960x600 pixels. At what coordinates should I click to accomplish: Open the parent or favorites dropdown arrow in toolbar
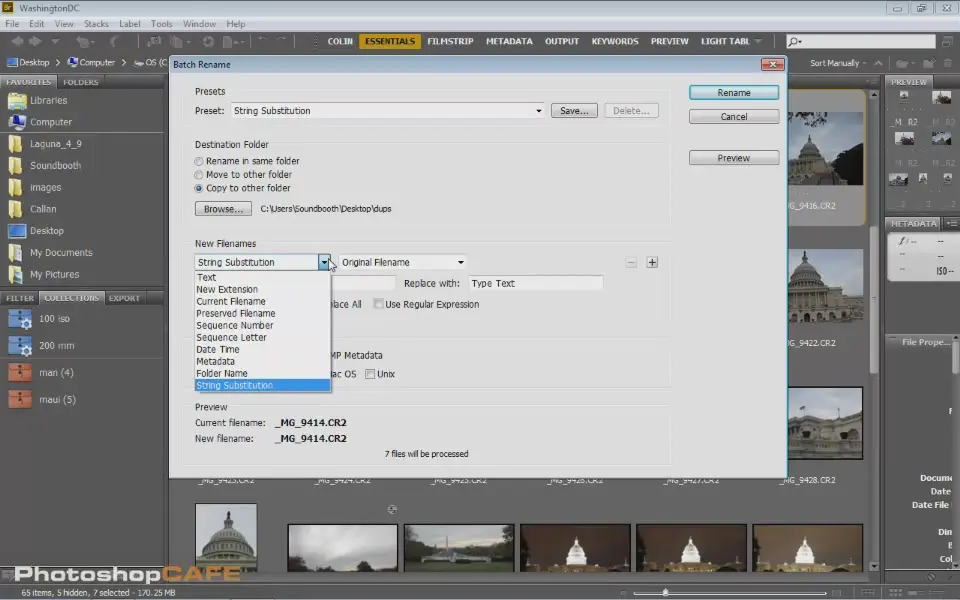point(55,41)
